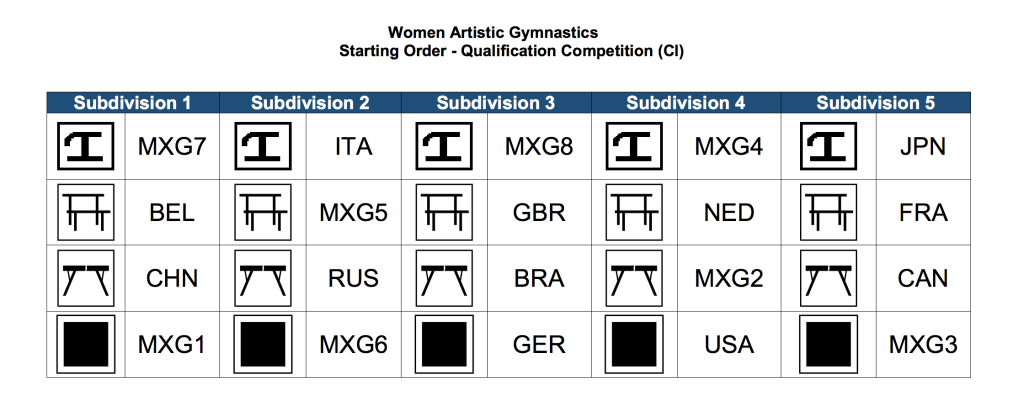Click the vault icon in Subdivision 1
Image resolution: width=1024 pixels, height=411 pixels.
pos(86,146)
